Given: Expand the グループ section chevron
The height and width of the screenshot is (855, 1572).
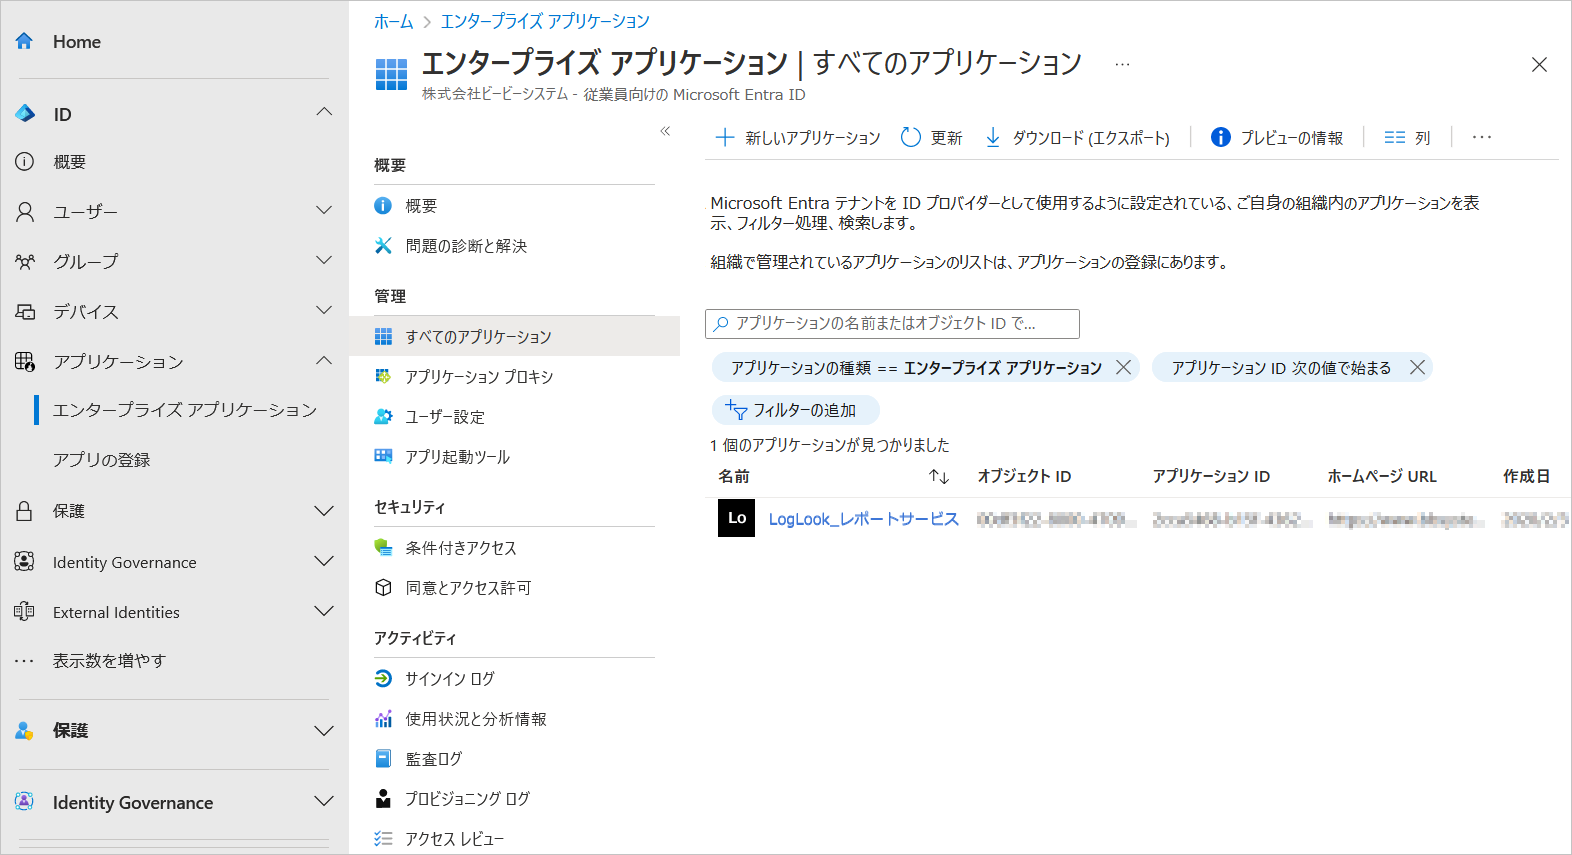Looking at the screenshot, I should (x=324, y=260).
